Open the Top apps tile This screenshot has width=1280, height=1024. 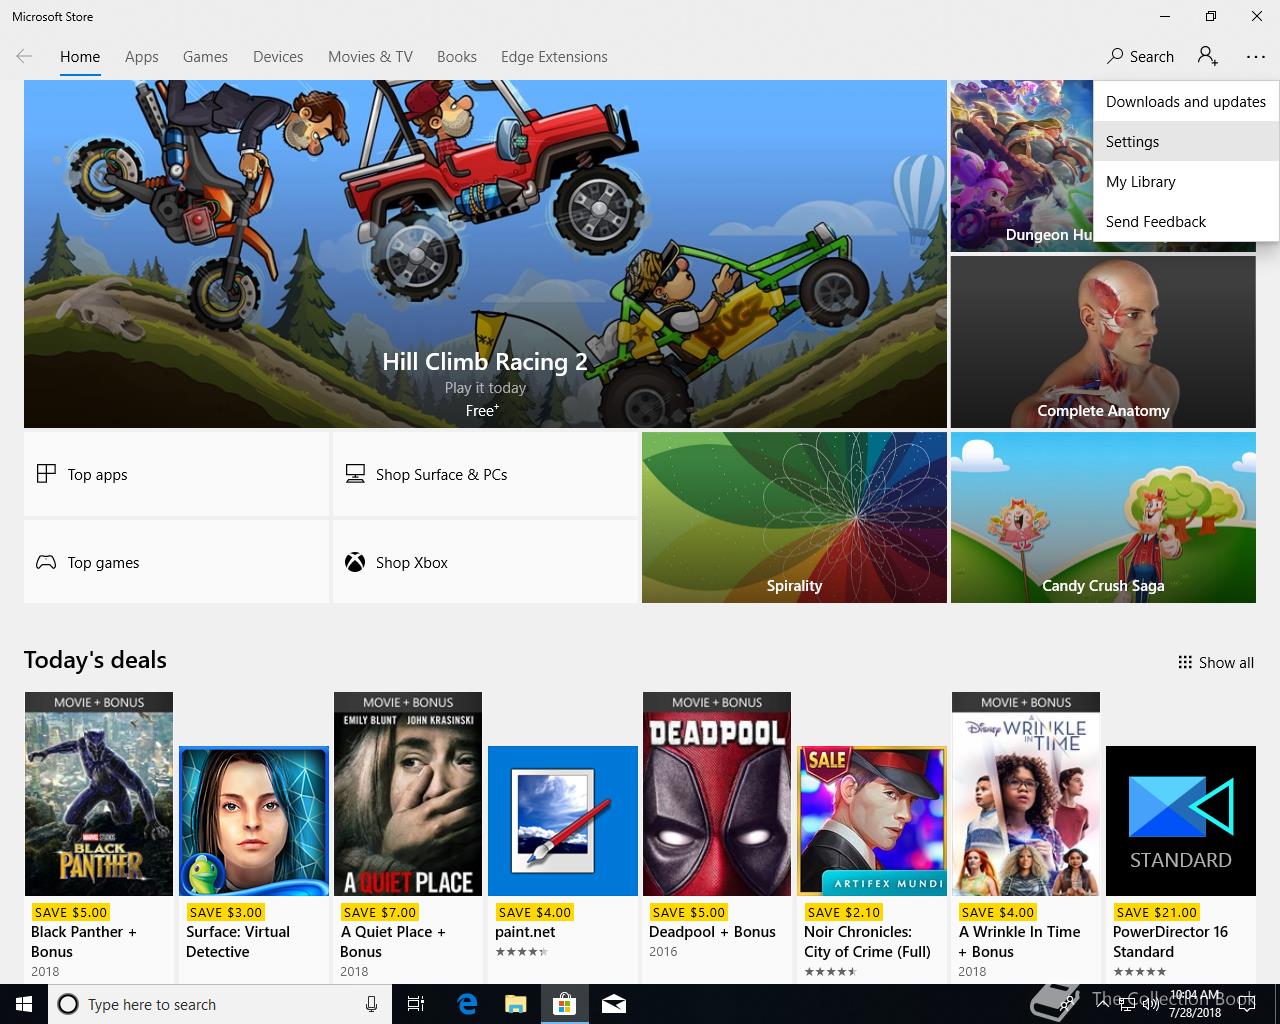(x=177, y=474)
